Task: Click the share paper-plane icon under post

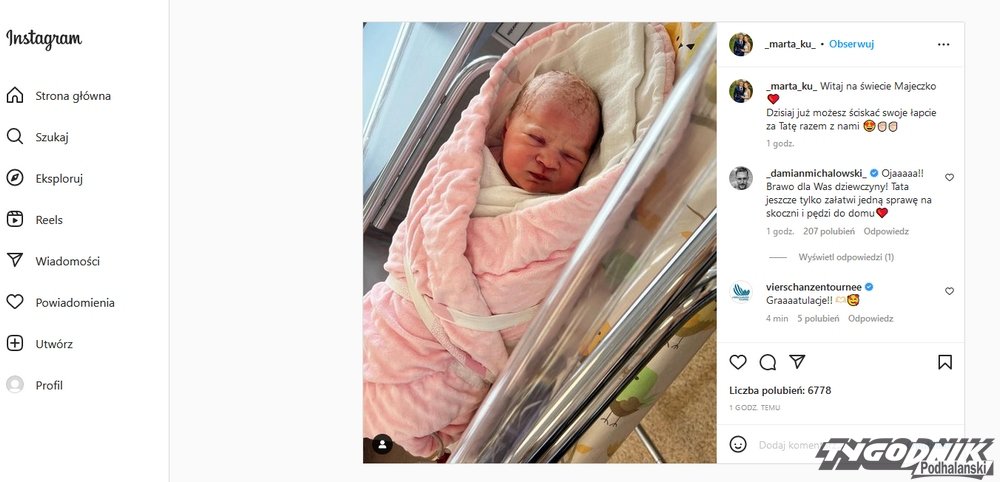Action: (797, 362)
